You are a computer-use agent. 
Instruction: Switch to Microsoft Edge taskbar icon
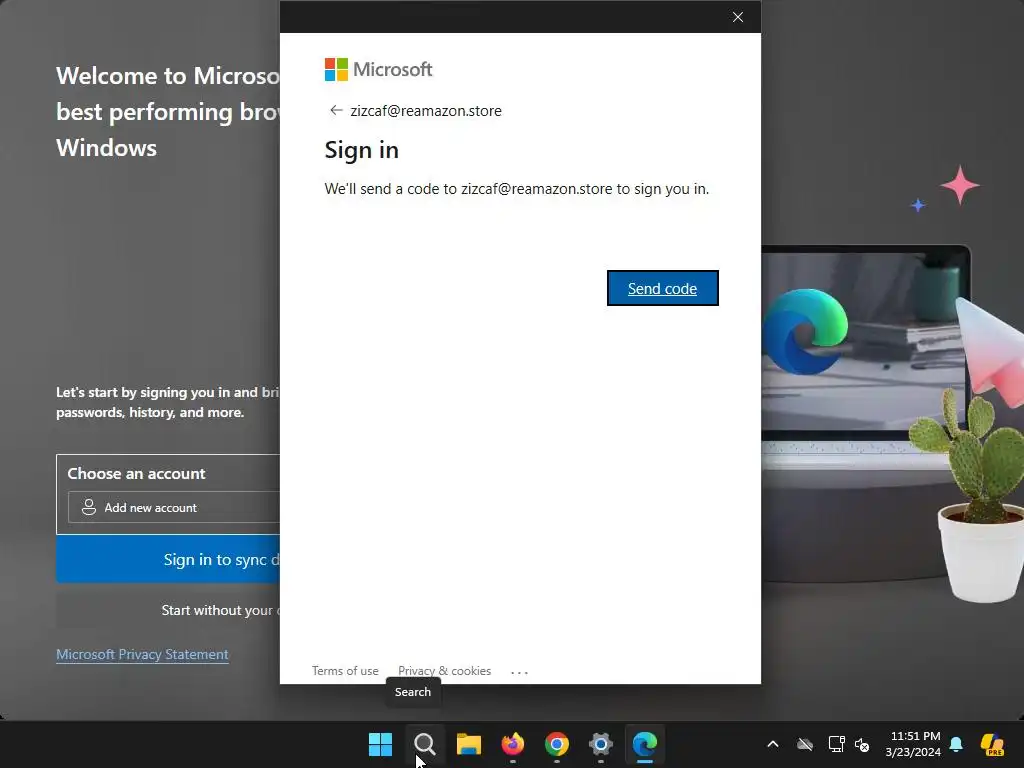pos(645,744)
